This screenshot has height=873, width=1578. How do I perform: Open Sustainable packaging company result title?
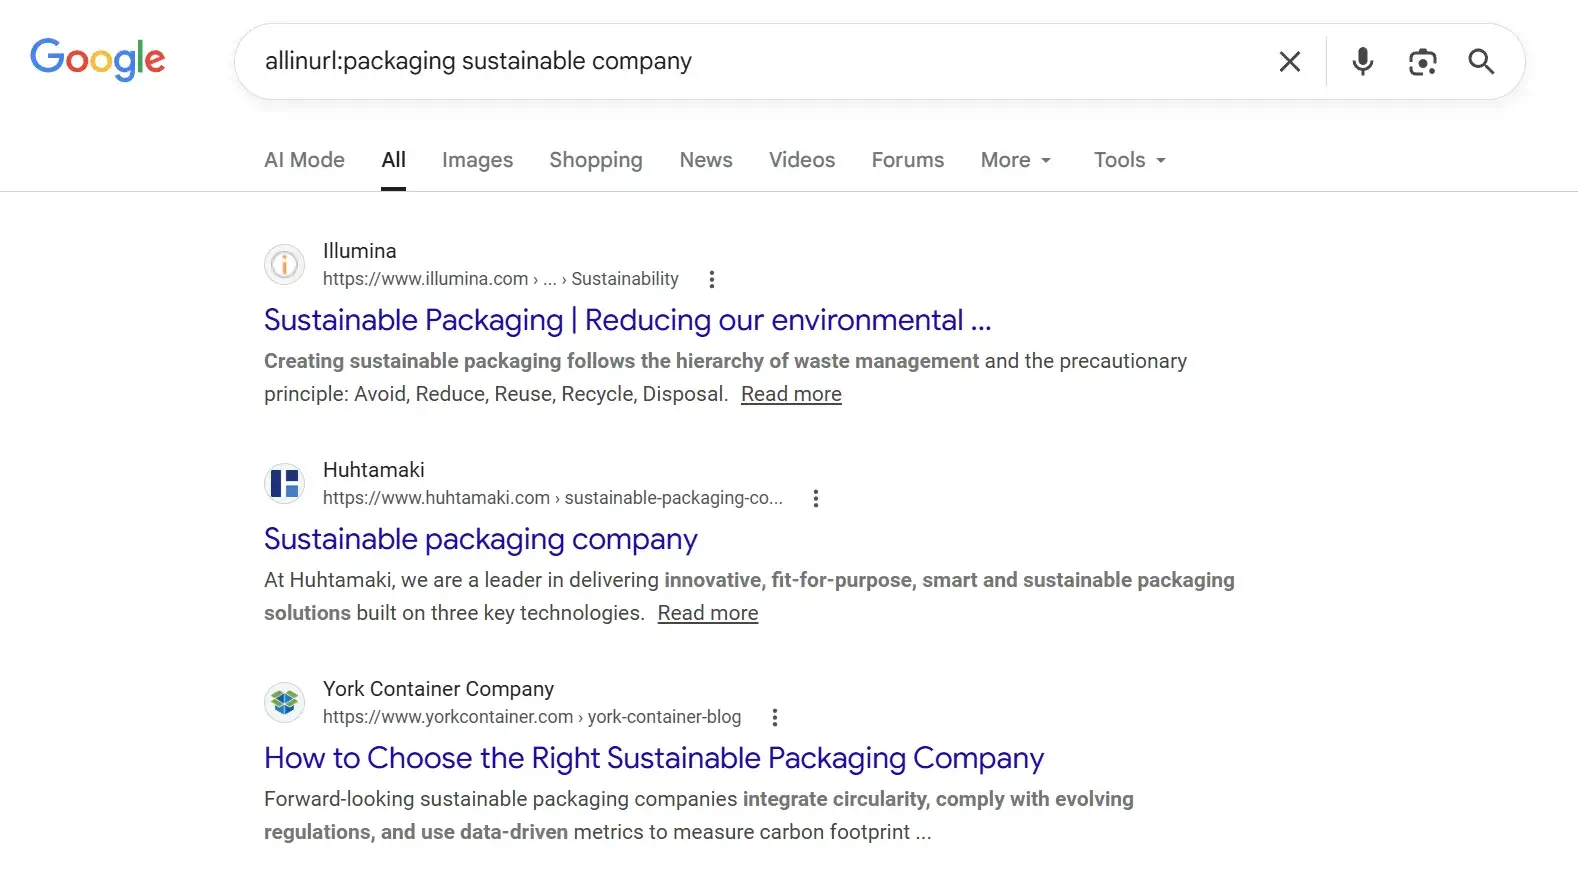[481, 539]
